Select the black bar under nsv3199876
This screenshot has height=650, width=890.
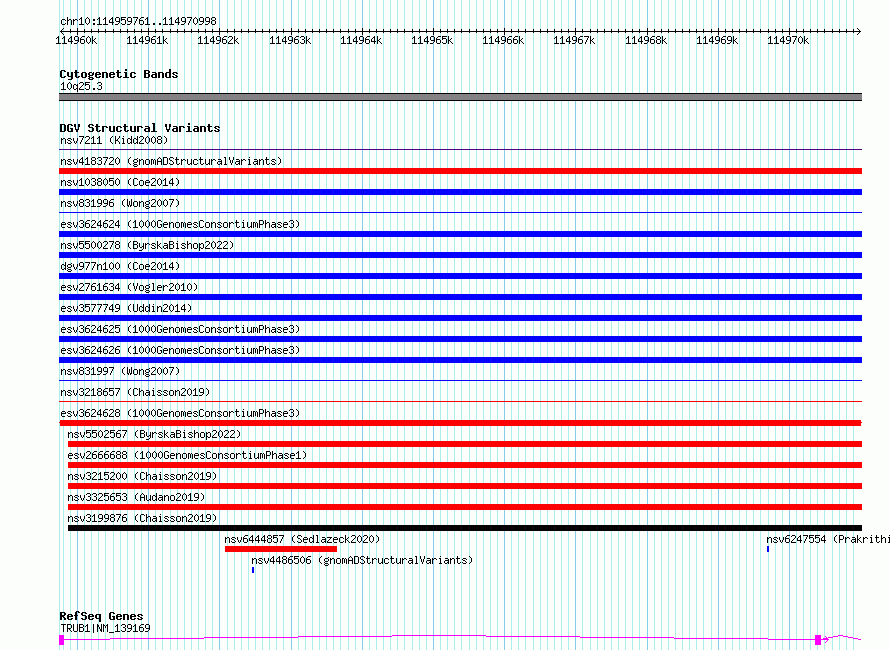pos(464,528)
